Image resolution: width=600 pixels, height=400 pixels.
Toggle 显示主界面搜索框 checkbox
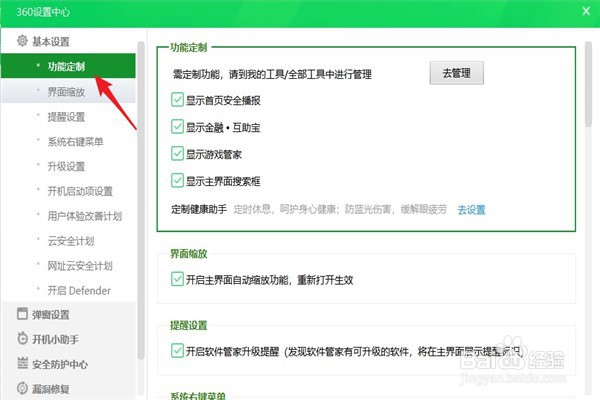[x=177, y=180]
